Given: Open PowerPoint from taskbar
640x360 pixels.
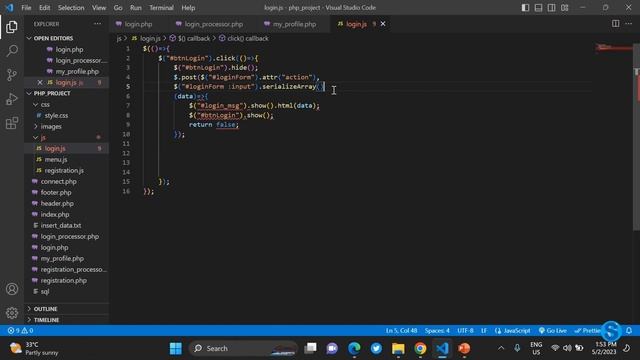Looking at the screenshot, I should pos(464,348).
